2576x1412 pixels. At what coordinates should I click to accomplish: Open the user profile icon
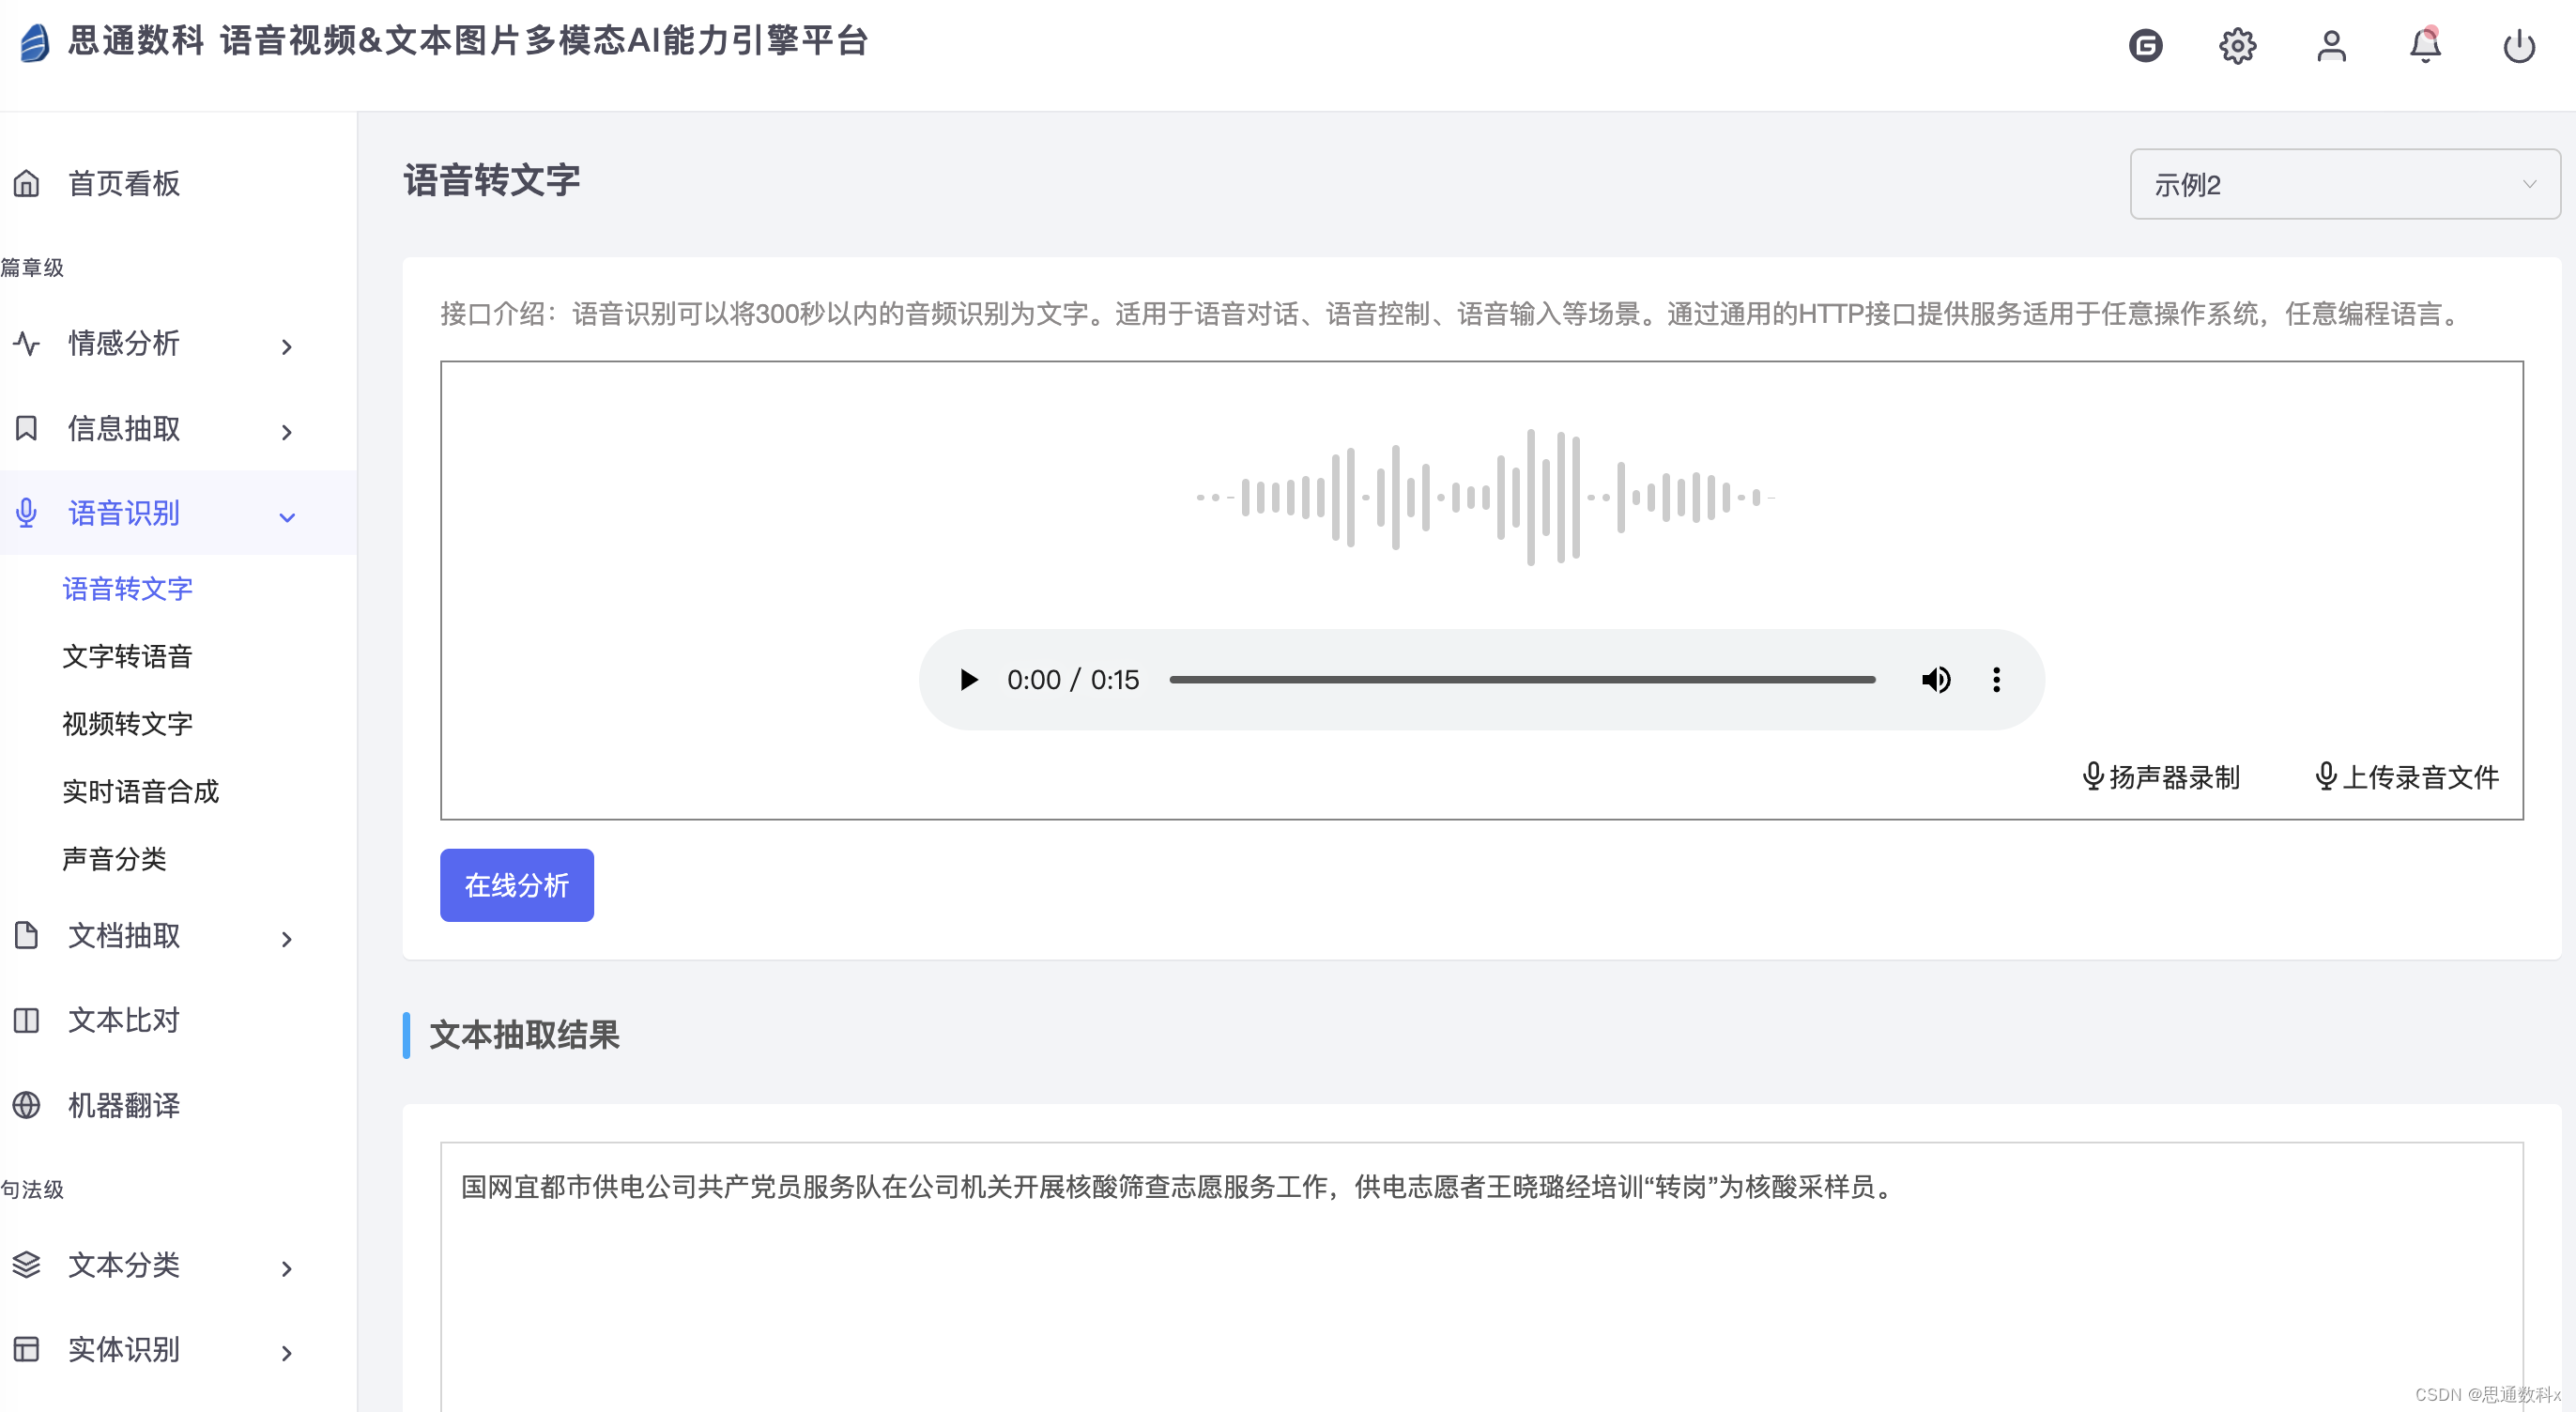point(2331,46)
